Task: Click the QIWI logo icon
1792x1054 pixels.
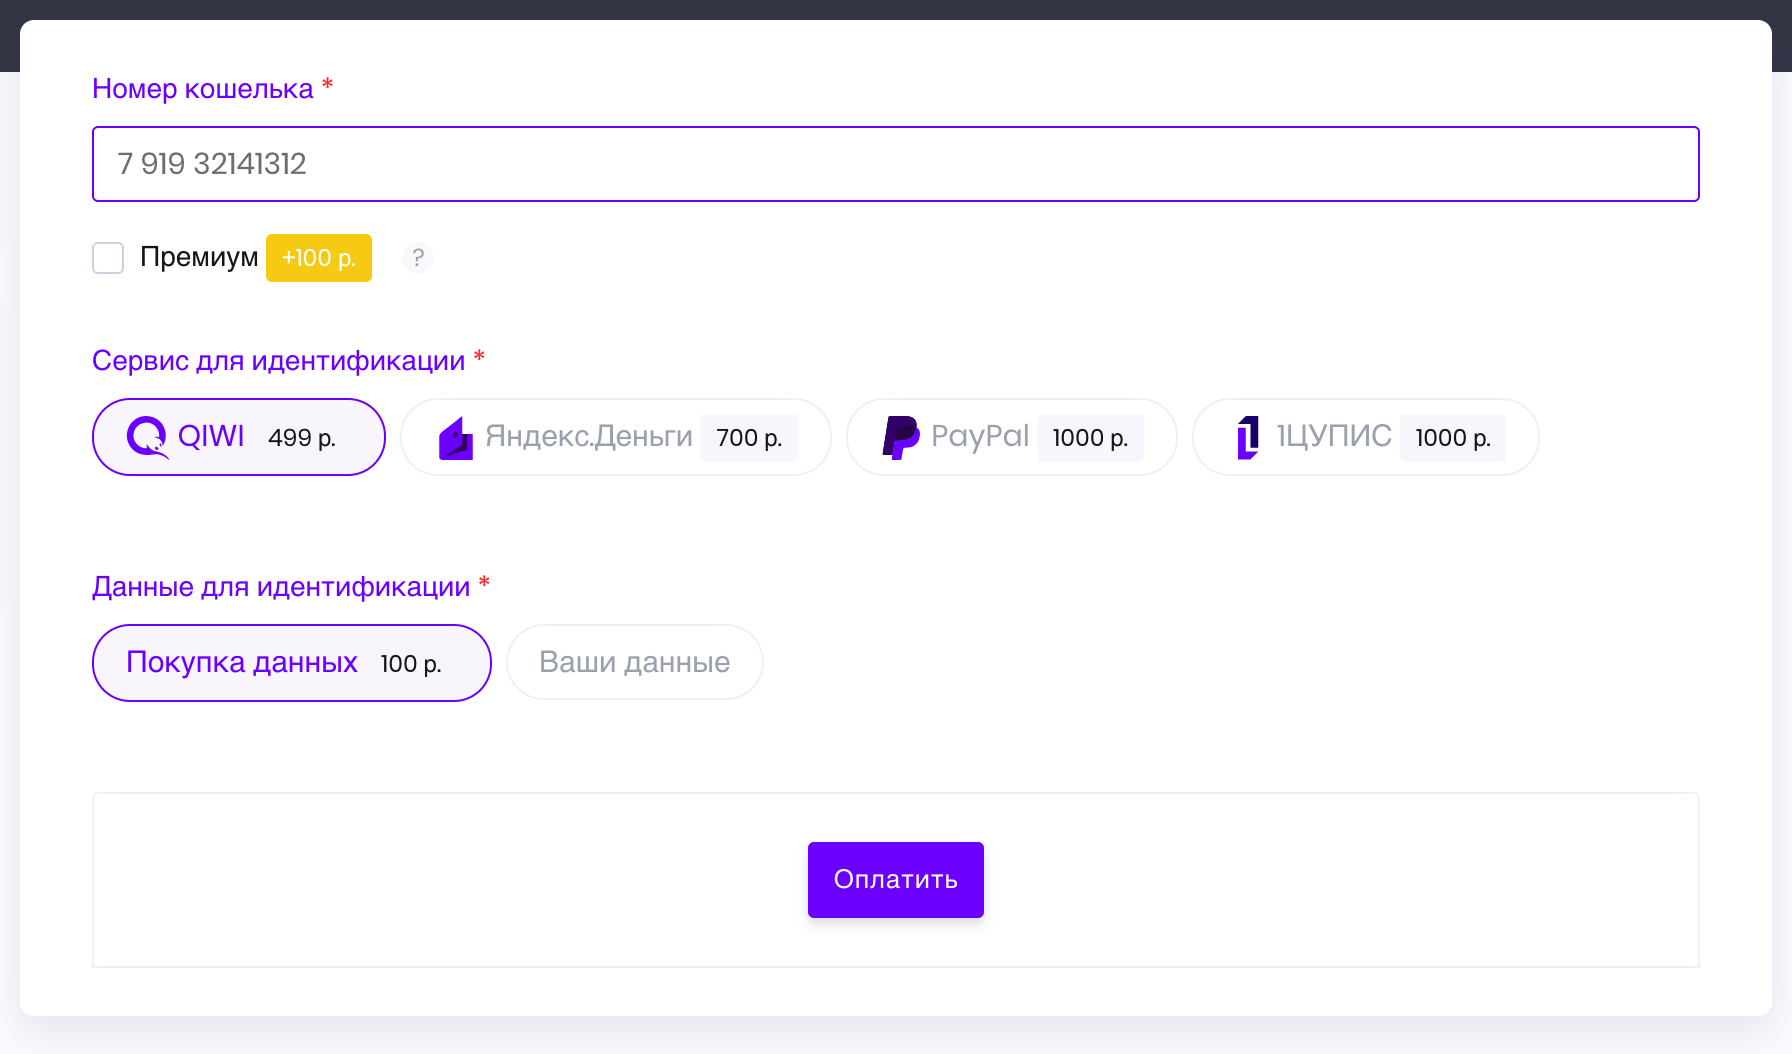Action: [148, 437]
